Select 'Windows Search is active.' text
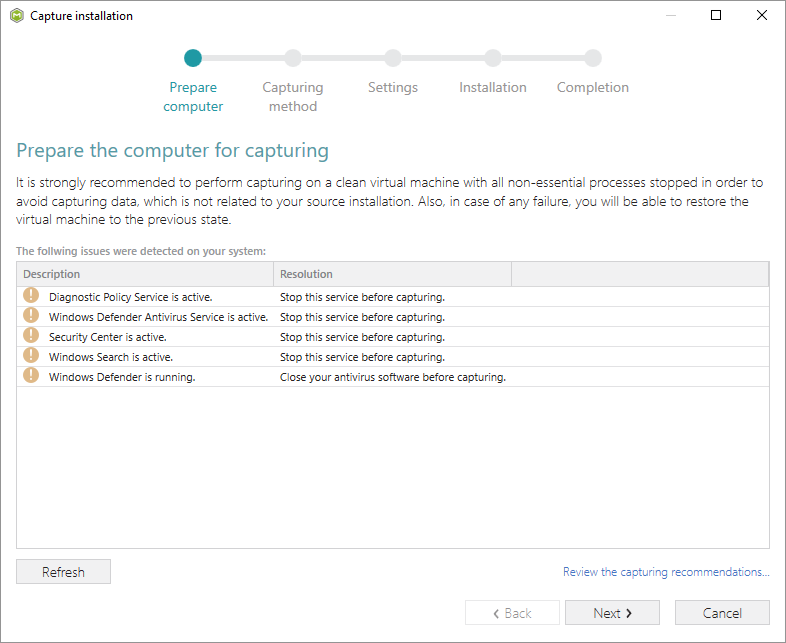 (111, 357)
